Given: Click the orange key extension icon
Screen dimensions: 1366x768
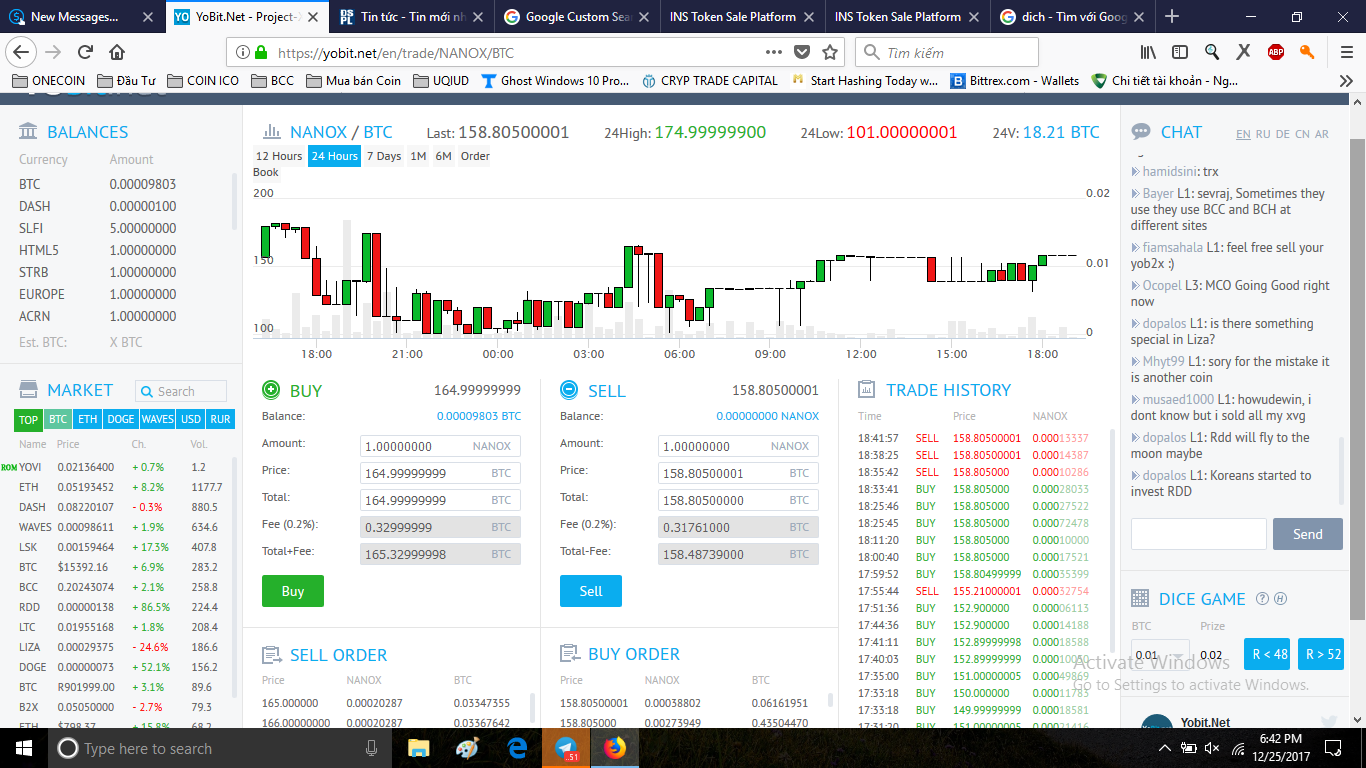Looking at the screenshot, I should [x=1306, y=52].
